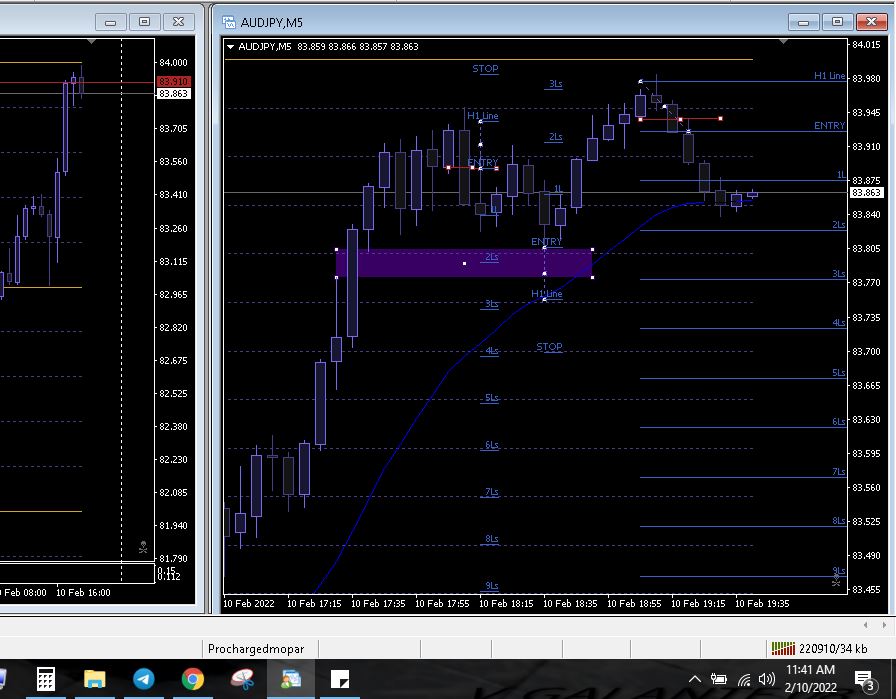Screen dimensions: 896x699
Task: Select the ENTRY label above the purple rectangle
Action: pyautogui.click(x=546, y=242)
